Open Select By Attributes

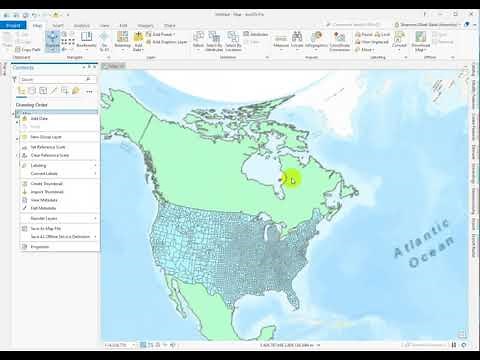(214, 41)
